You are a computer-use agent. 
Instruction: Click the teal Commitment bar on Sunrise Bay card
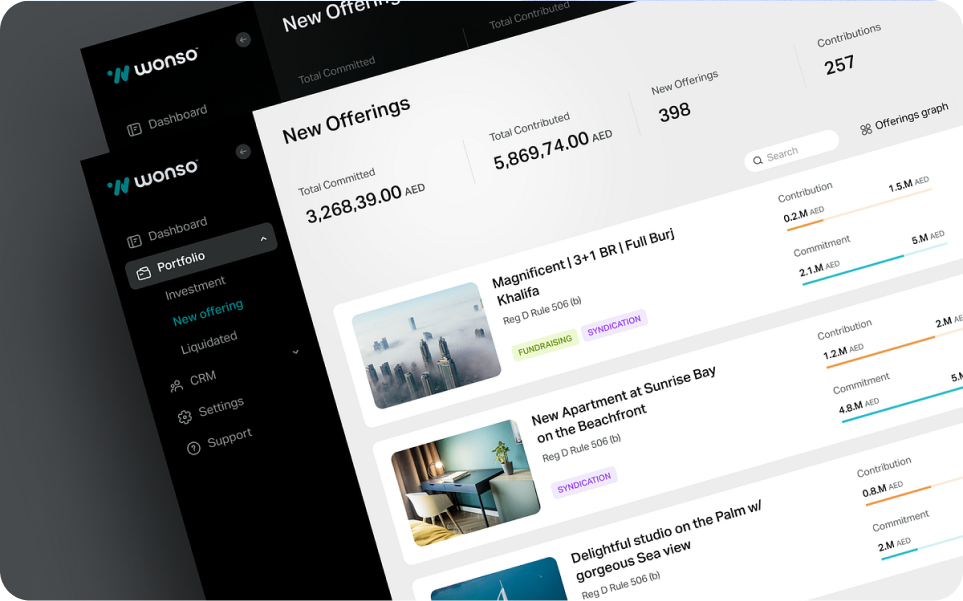click(902, 404)
